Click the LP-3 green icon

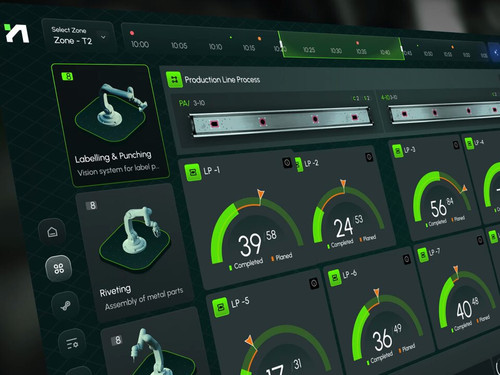coord(397,151)
